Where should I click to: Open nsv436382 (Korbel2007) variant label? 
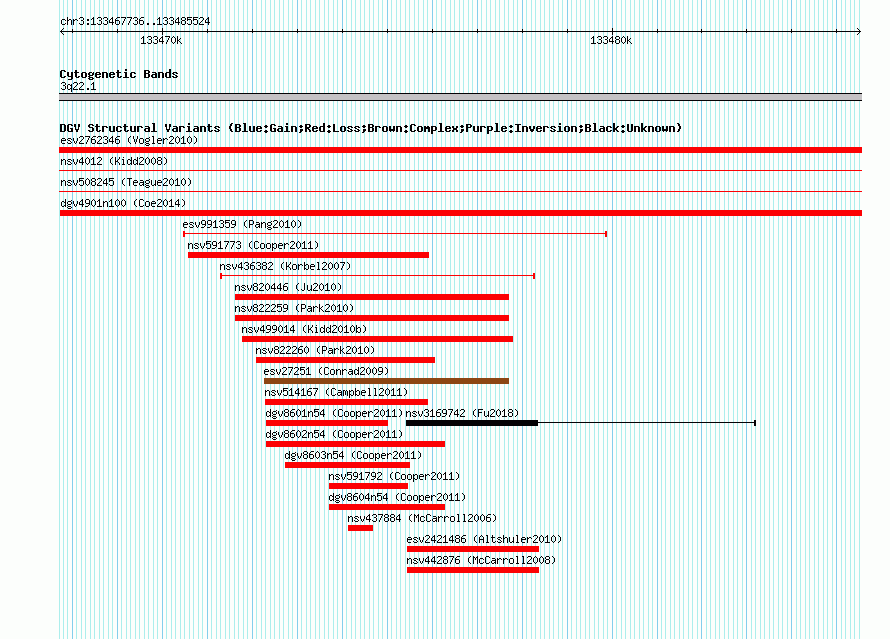285,266
